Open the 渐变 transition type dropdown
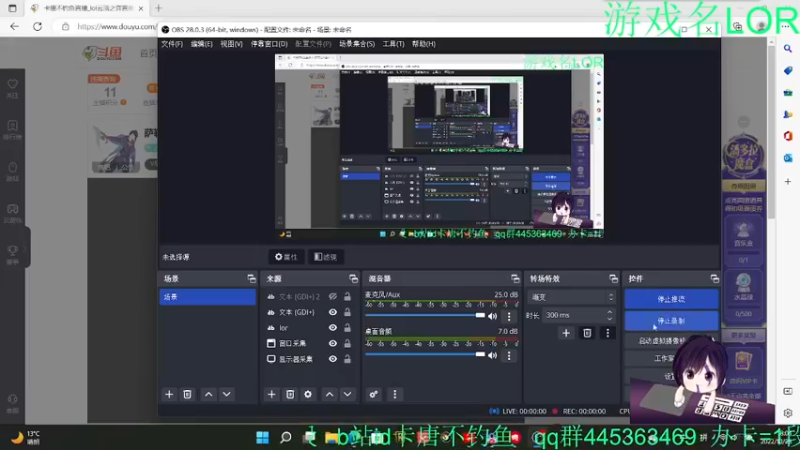 571,297
